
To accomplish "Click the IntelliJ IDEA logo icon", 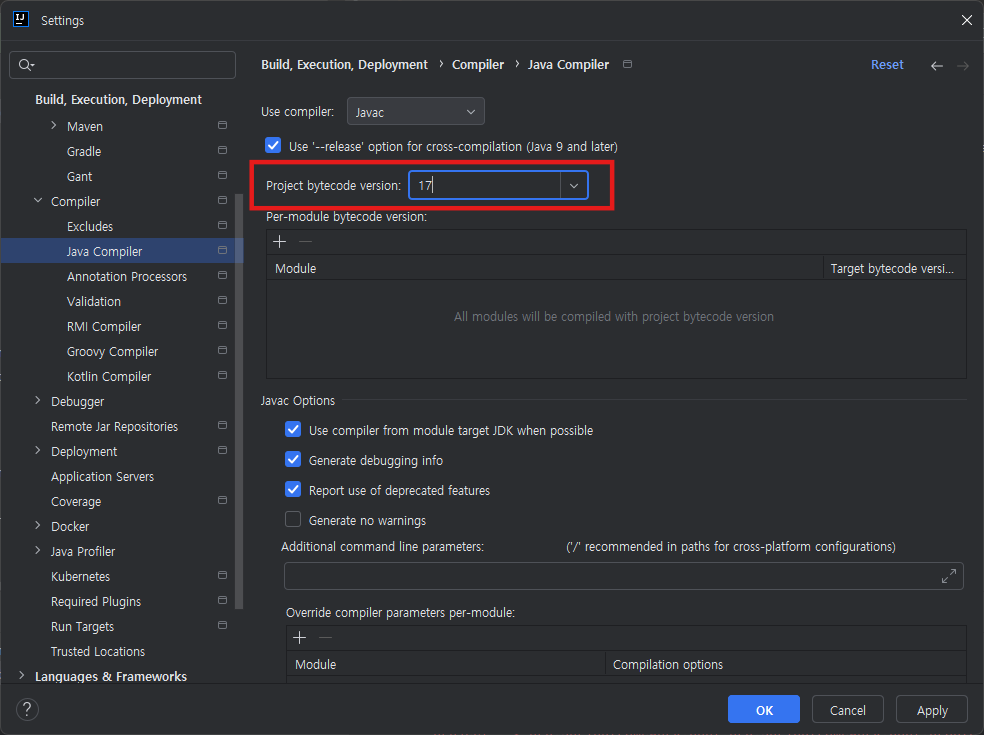I will point(21,19).
